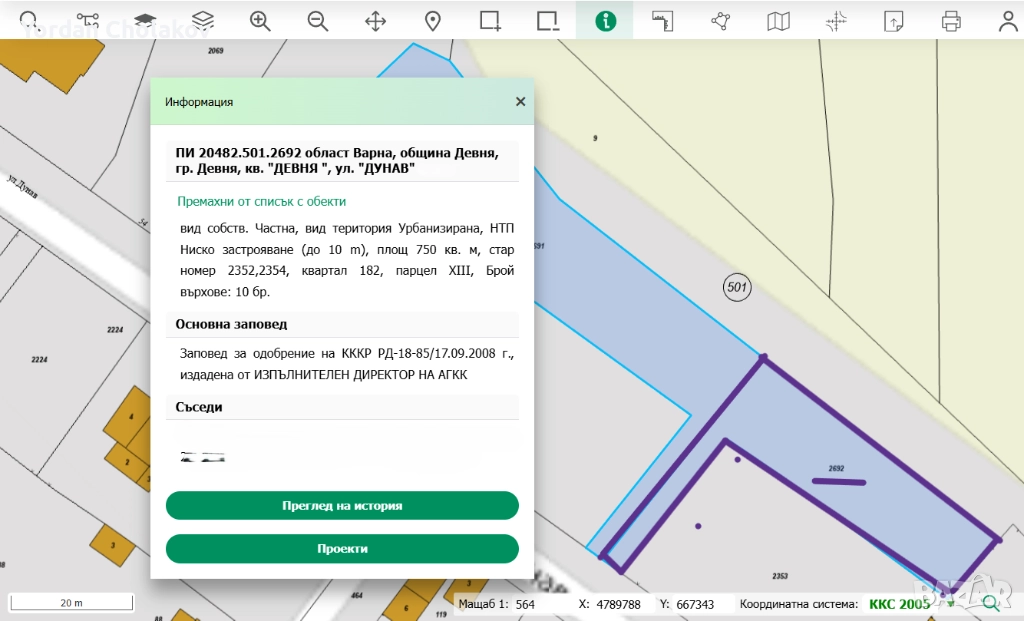Select the pan/move map tool
This screenshot has width=1024, height=621.
click(376, 20)
